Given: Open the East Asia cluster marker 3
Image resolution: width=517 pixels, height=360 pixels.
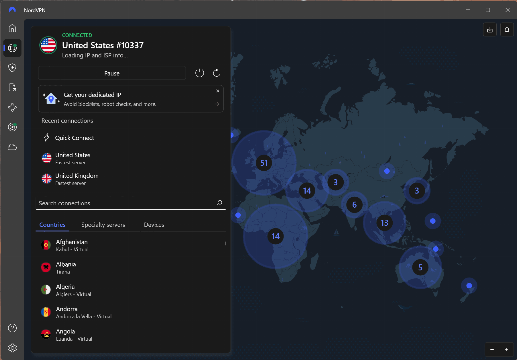Looking at the screenshot, I should click(416, 191).
